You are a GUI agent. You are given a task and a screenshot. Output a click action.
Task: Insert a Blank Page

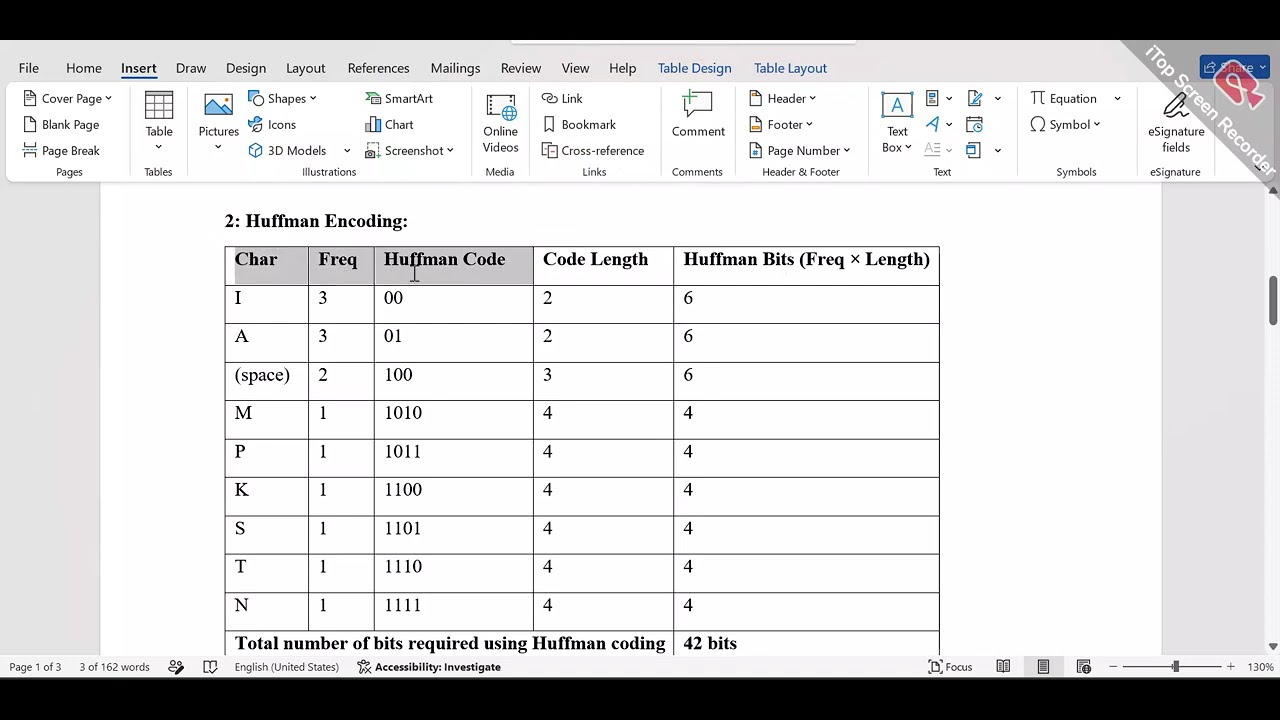pyautogui.click(x=60, y=124)
